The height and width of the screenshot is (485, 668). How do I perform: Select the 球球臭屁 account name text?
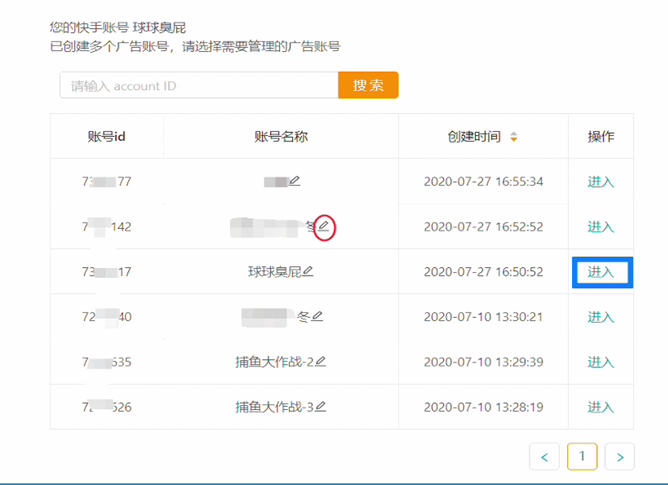pyautogui.click(x=275, y=271)
